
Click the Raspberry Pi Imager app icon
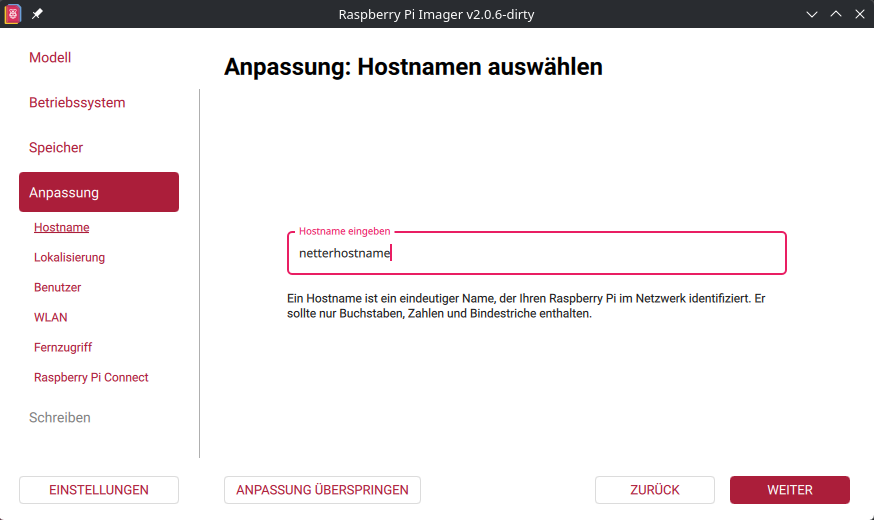coord(13,14)
